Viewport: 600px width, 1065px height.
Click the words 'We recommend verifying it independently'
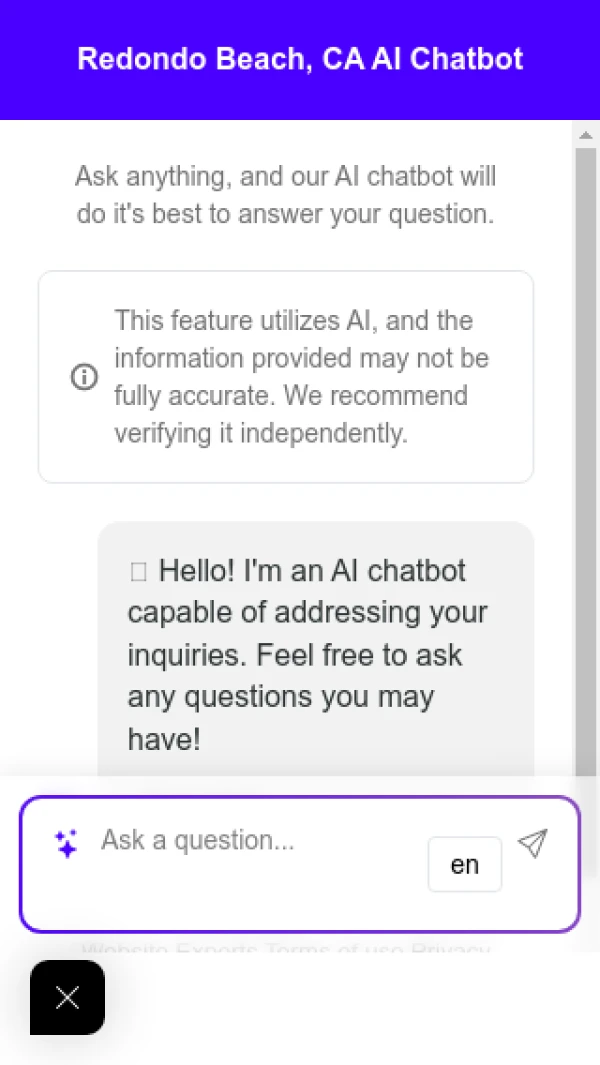pos(291,414)
